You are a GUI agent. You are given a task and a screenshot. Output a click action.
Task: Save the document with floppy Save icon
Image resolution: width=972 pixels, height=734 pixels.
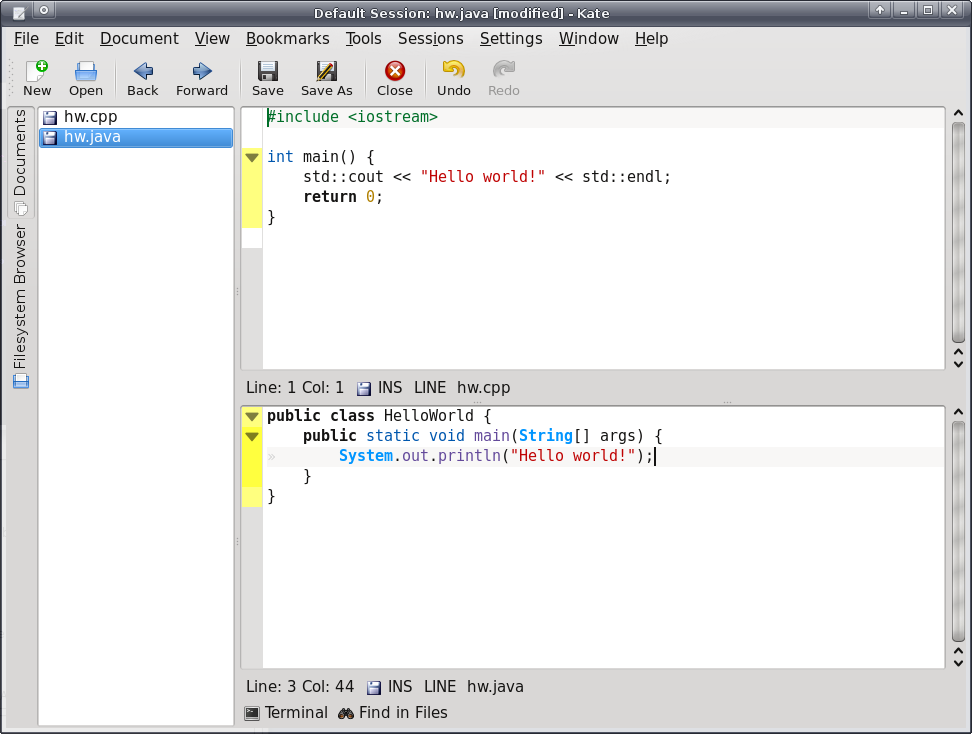click(267, 79)
